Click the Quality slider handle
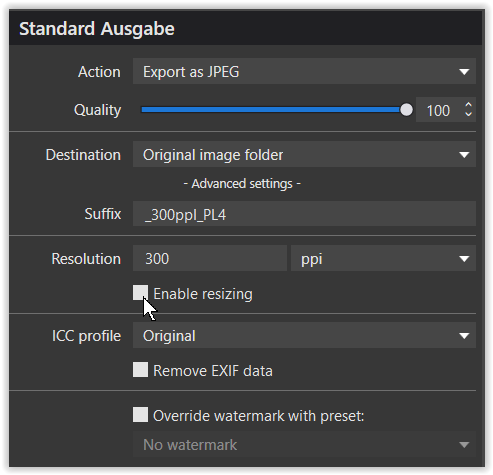 406,110
